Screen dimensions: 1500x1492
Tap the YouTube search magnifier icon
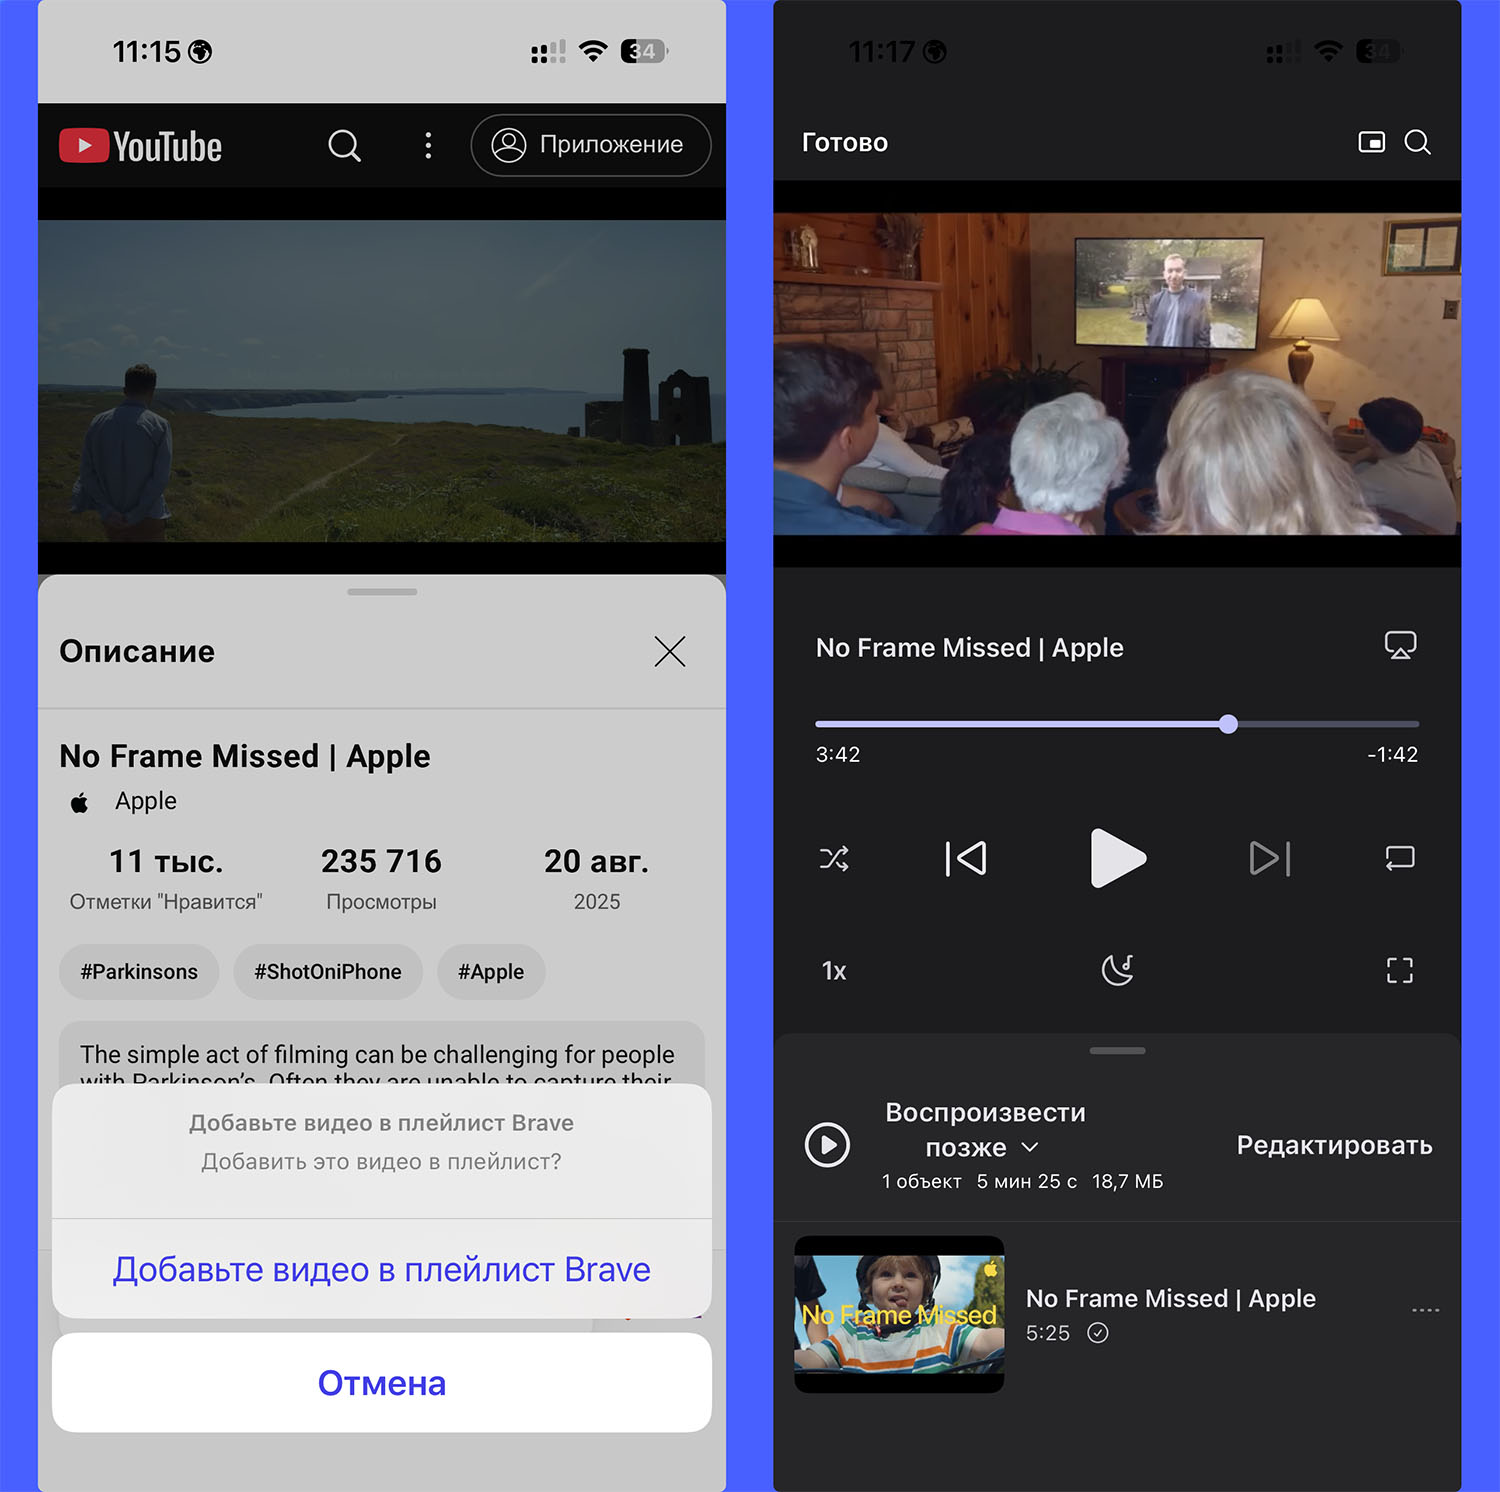[x=344, y=146]
